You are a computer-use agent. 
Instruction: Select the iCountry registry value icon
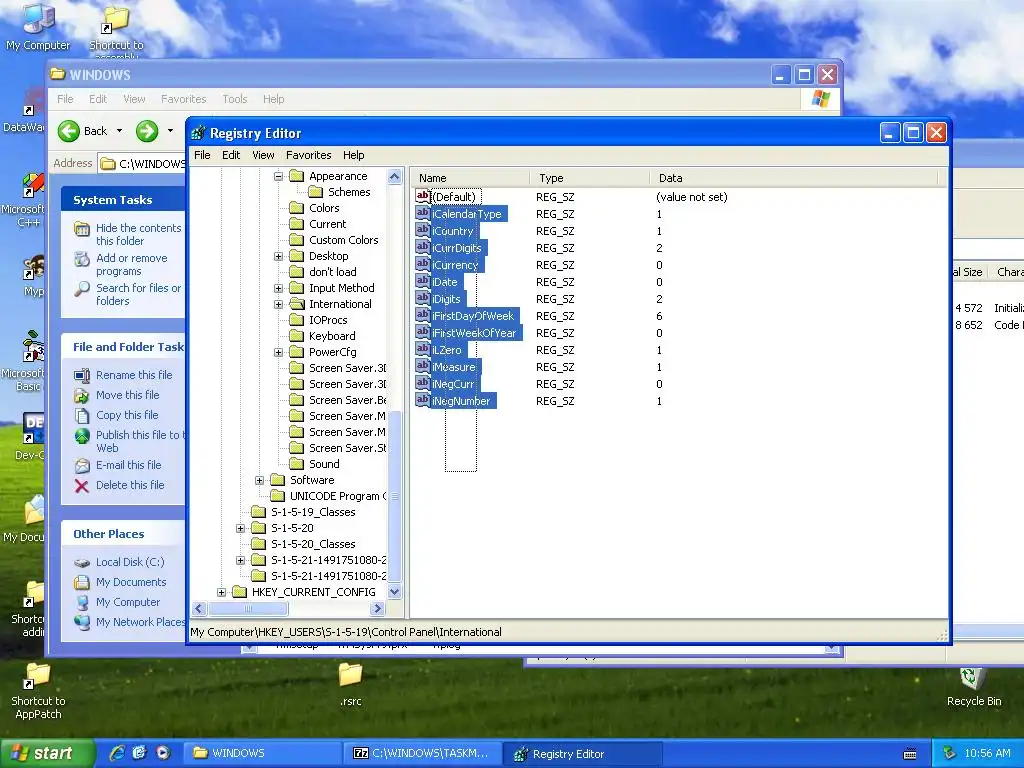click(x=423, y=231)
